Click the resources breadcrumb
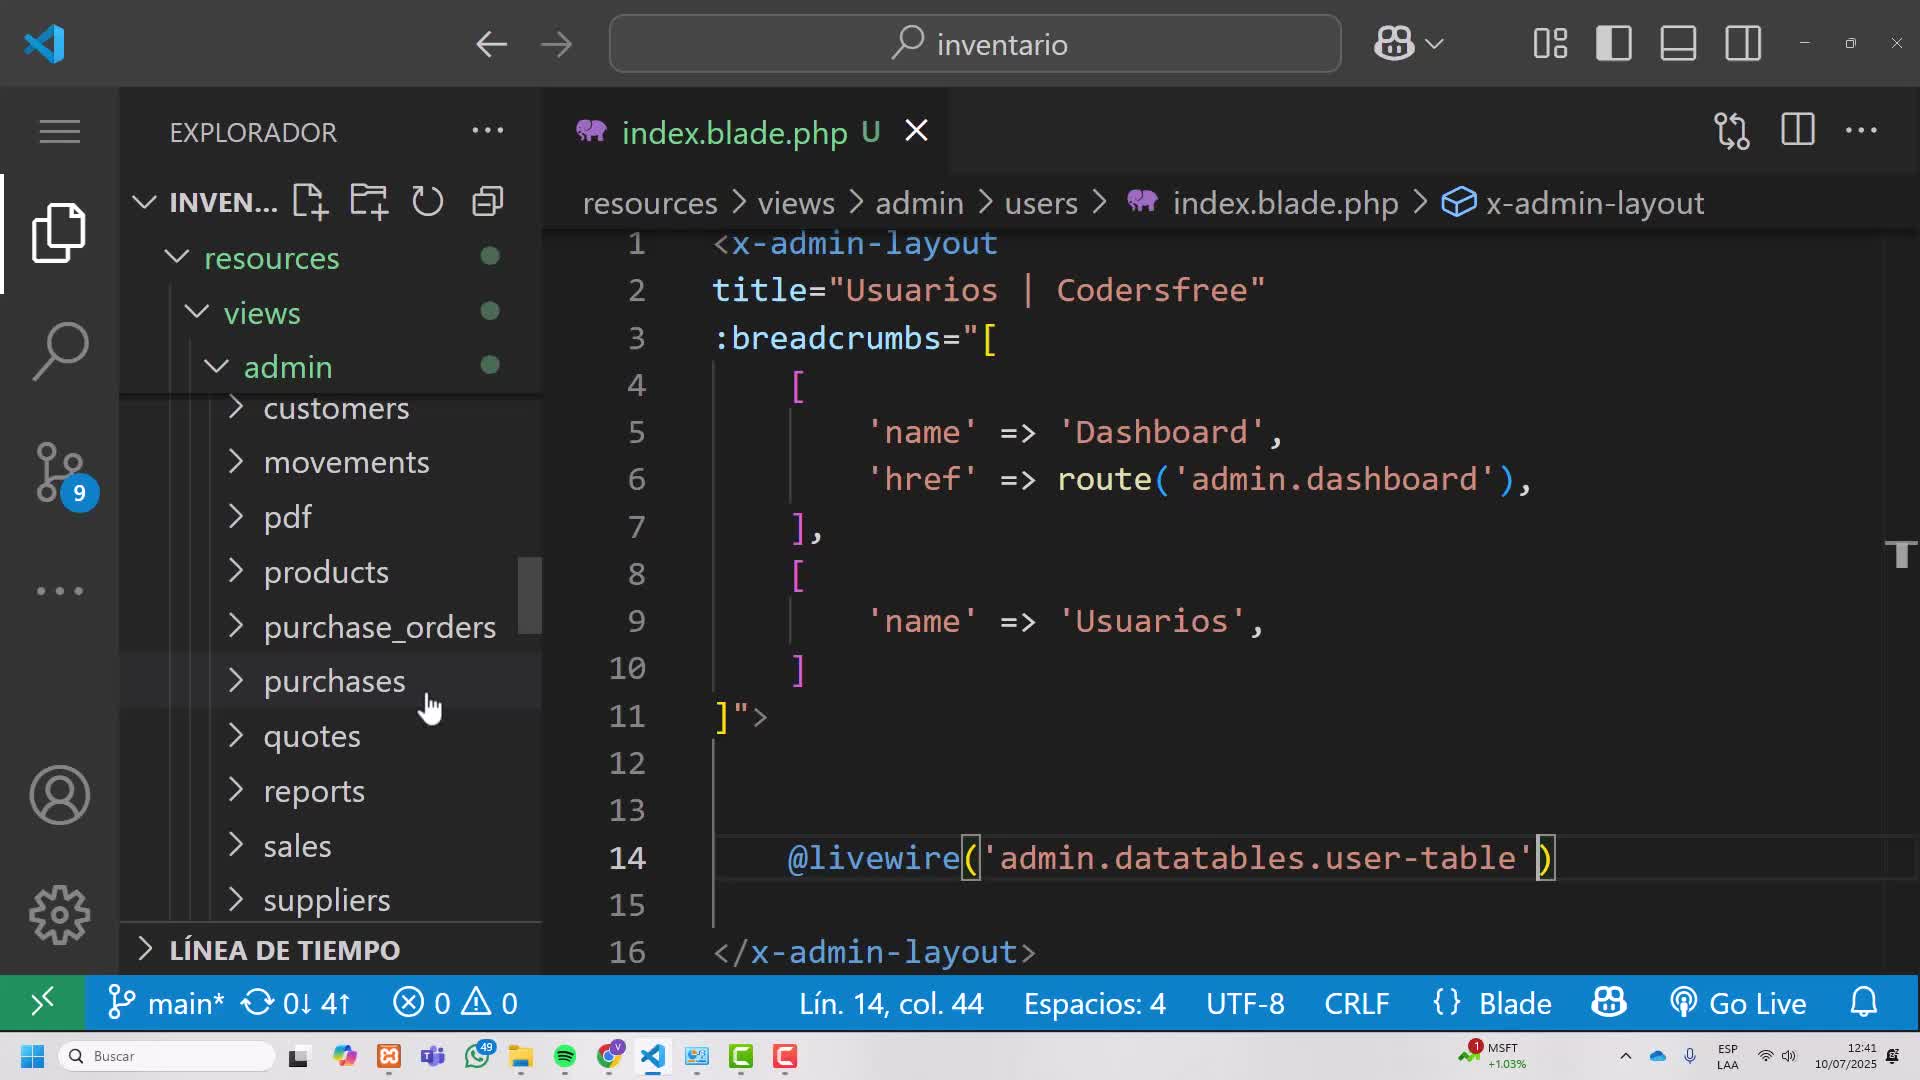This screenshot has height=1080, width=1920. point(650,203)
